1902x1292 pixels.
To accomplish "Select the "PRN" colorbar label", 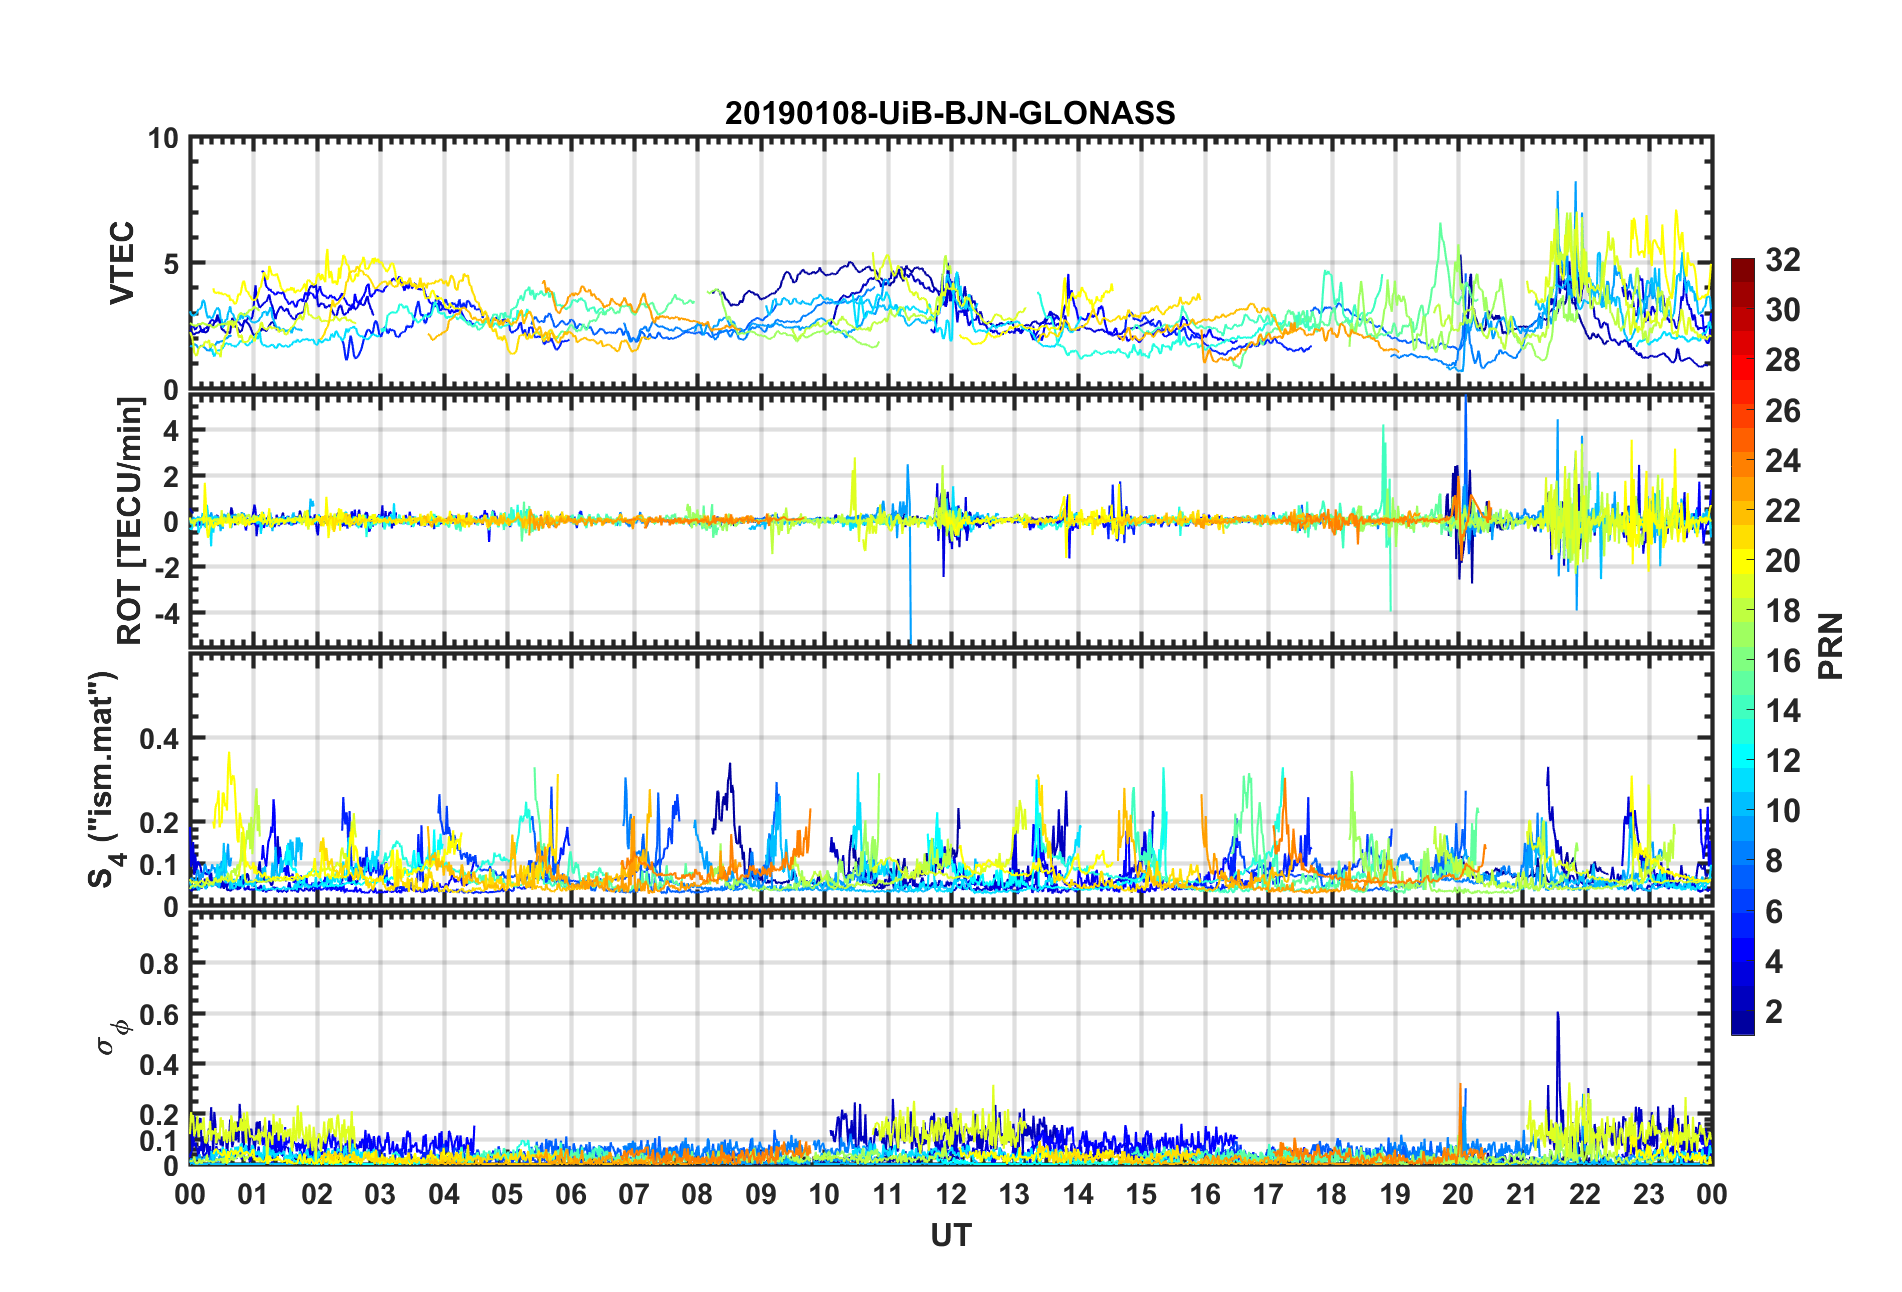I will coord(1831,647).
